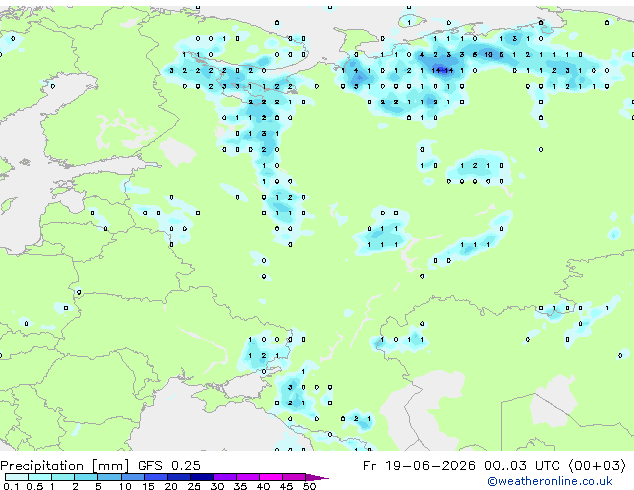The height and width of the screenshot is (490, 634).
Task: Click the legend label '25'
Action: (x=194, y=486)
